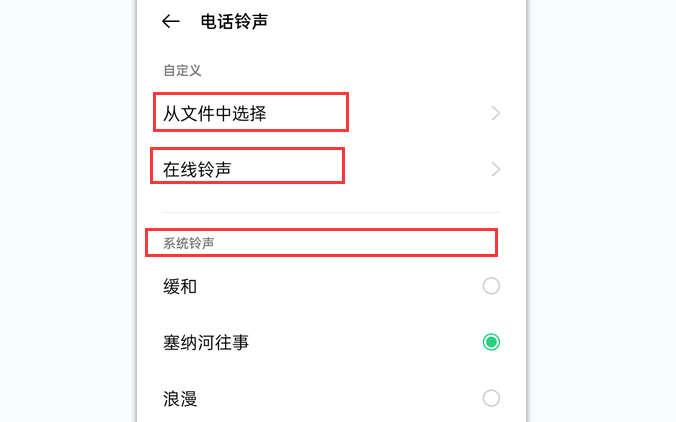
Task: Click the 缓和 ringtone name
Action: tap(181, 287)
